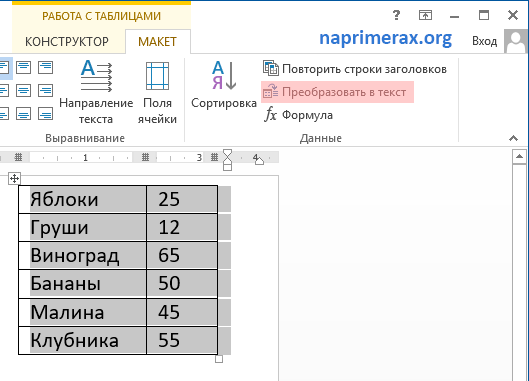The width and height of the screenshot is (529, 381).
Task: Click the cell Бананы
Action: coord(82,283)
